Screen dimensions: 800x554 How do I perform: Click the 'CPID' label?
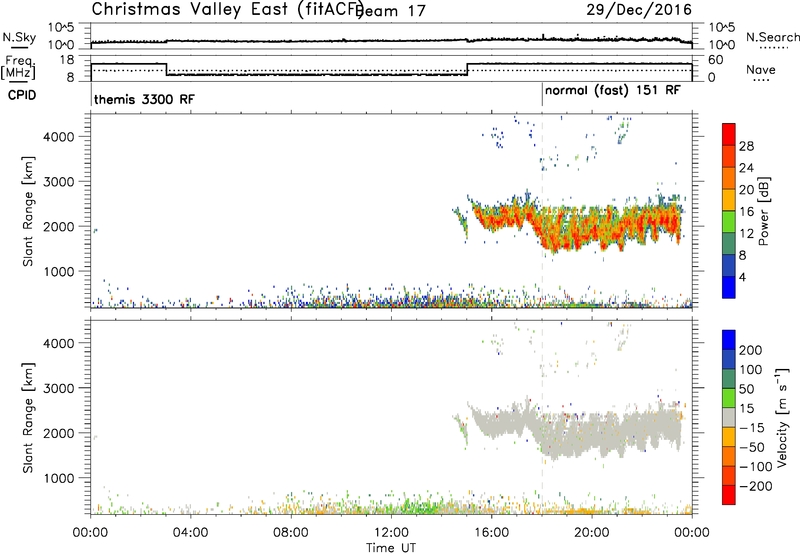[22, 95]
